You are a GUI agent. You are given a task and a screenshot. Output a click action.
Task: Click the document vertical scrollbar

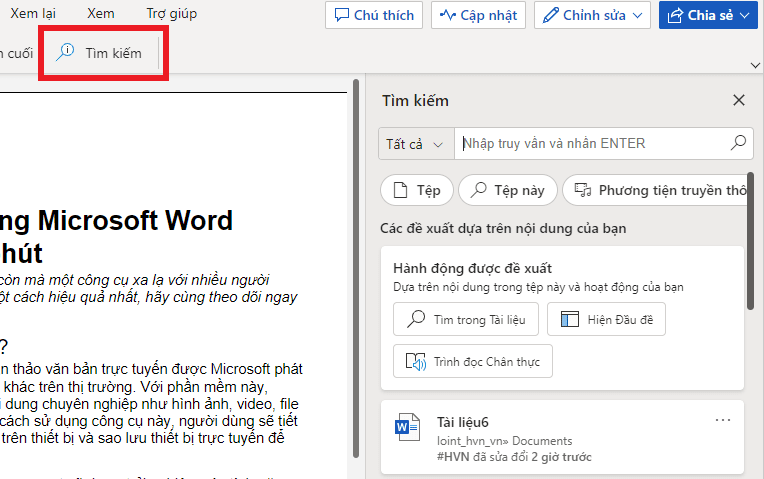(356, 268)
